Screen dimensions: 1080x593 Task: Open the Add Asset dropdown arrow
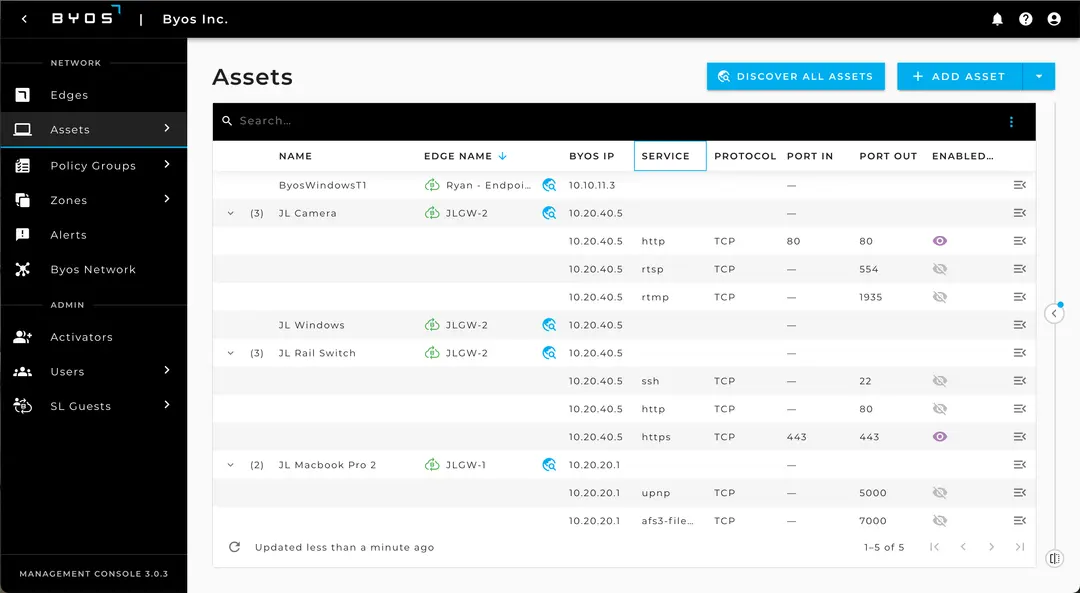tap(1039, 76)
